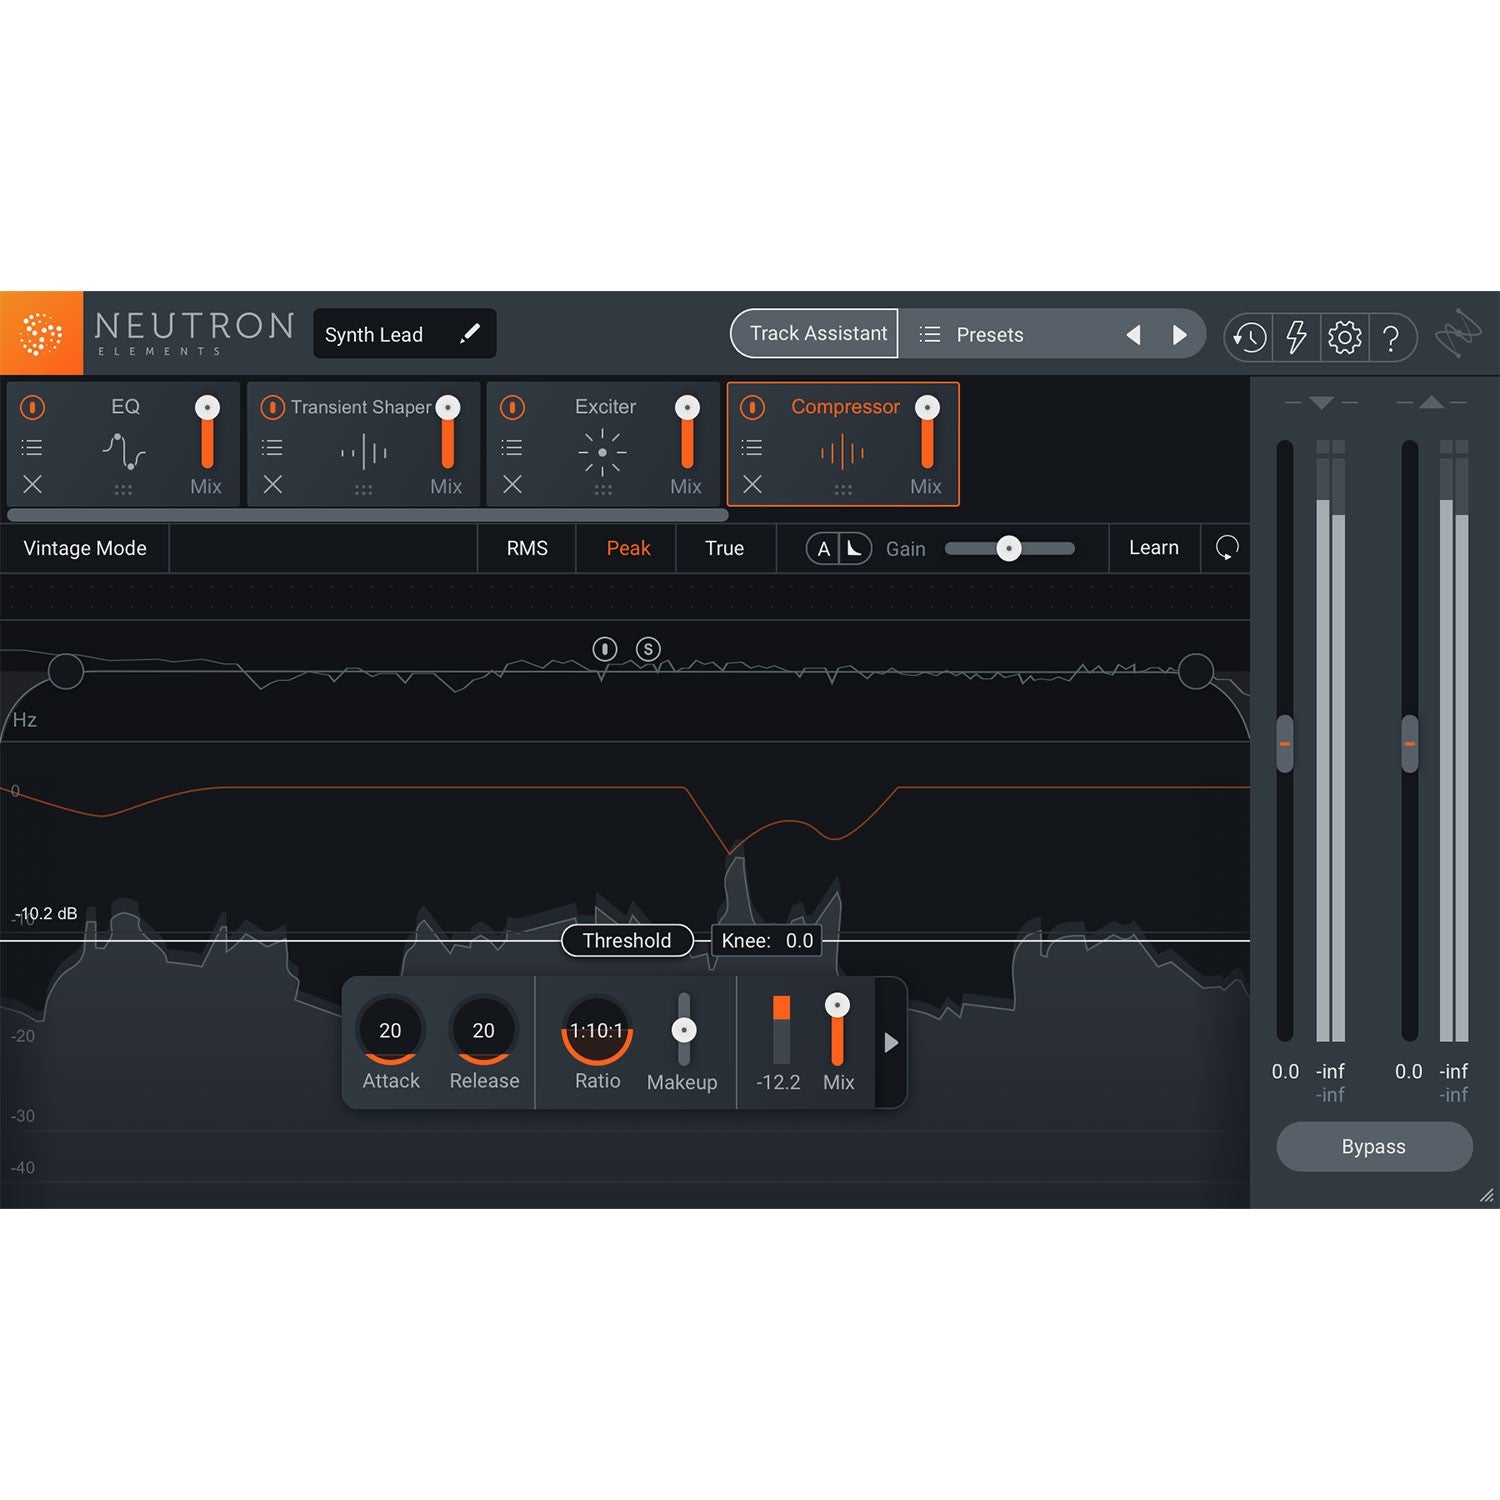Click the high filter node circle
The height and width of the screenshot is (1500, 1500).
(1196, 671)
